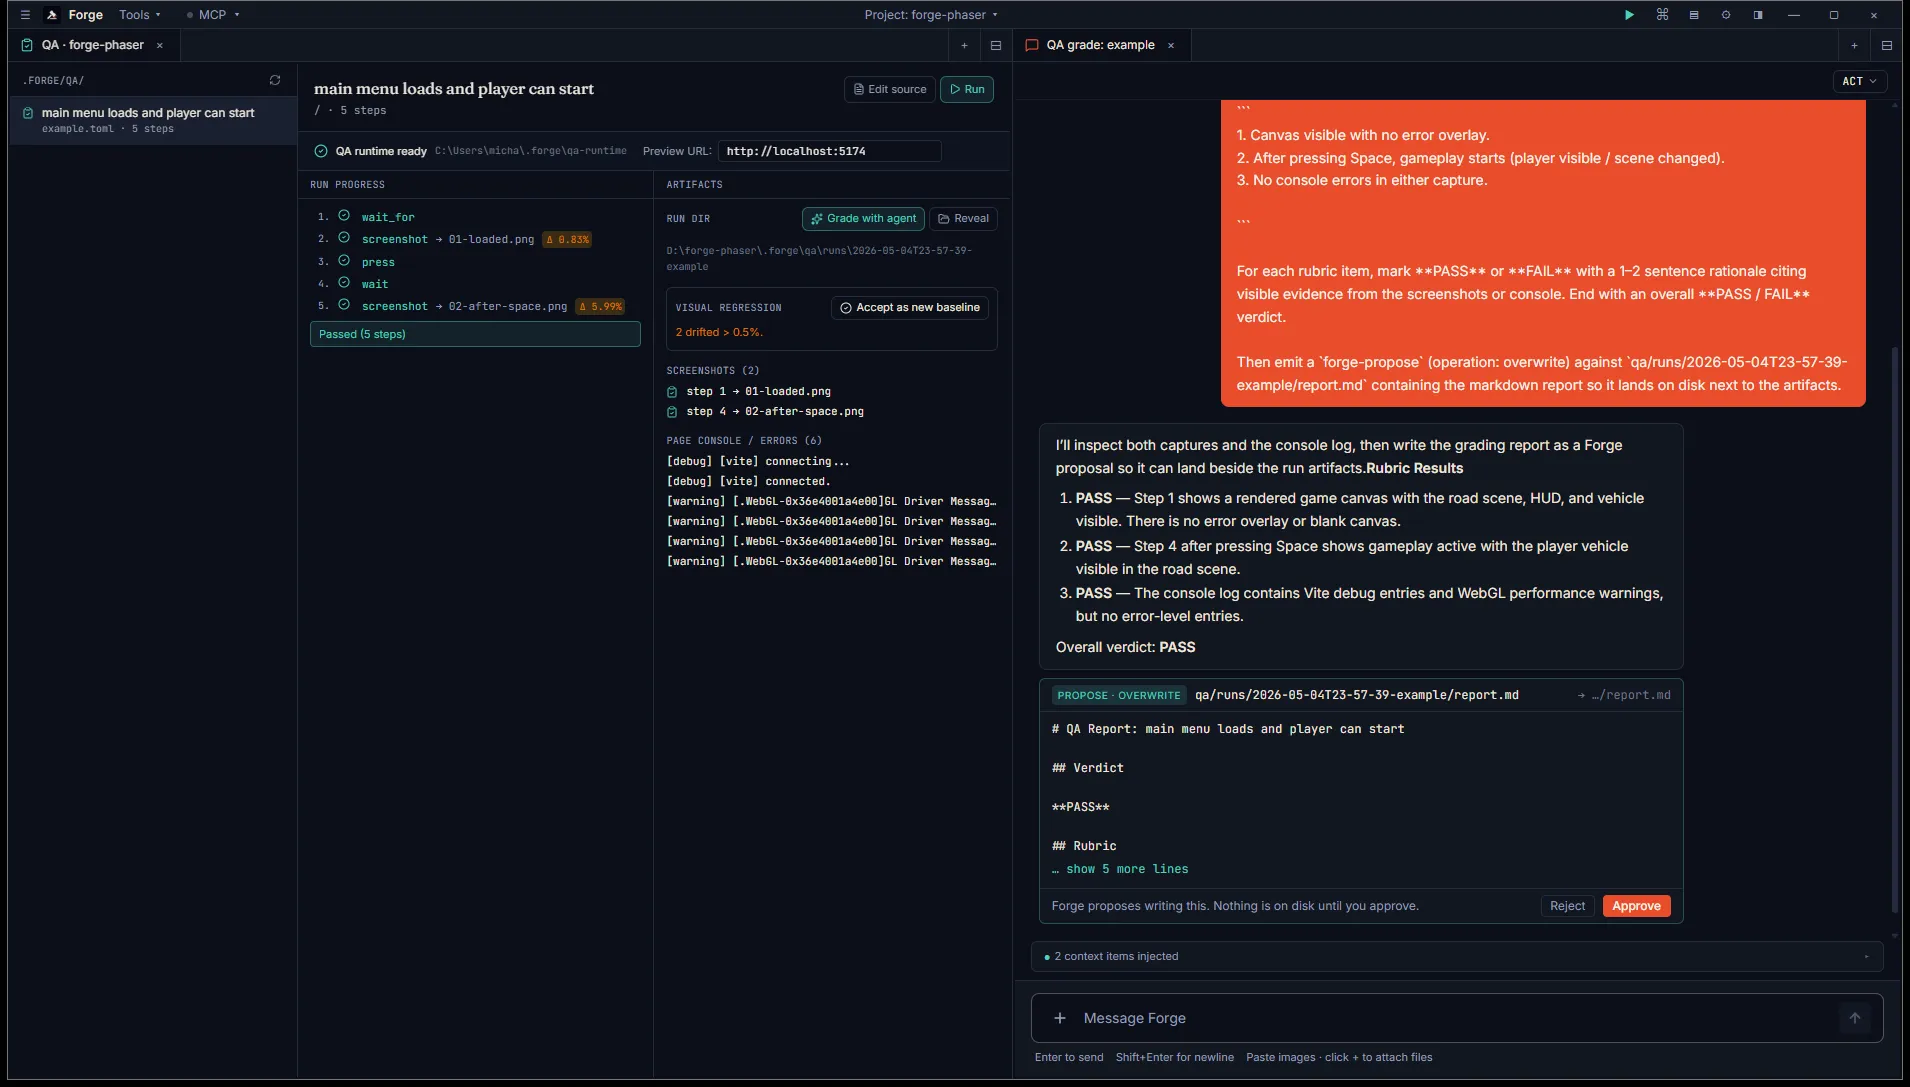Attach files with the plus icon

(1060, 1018)
